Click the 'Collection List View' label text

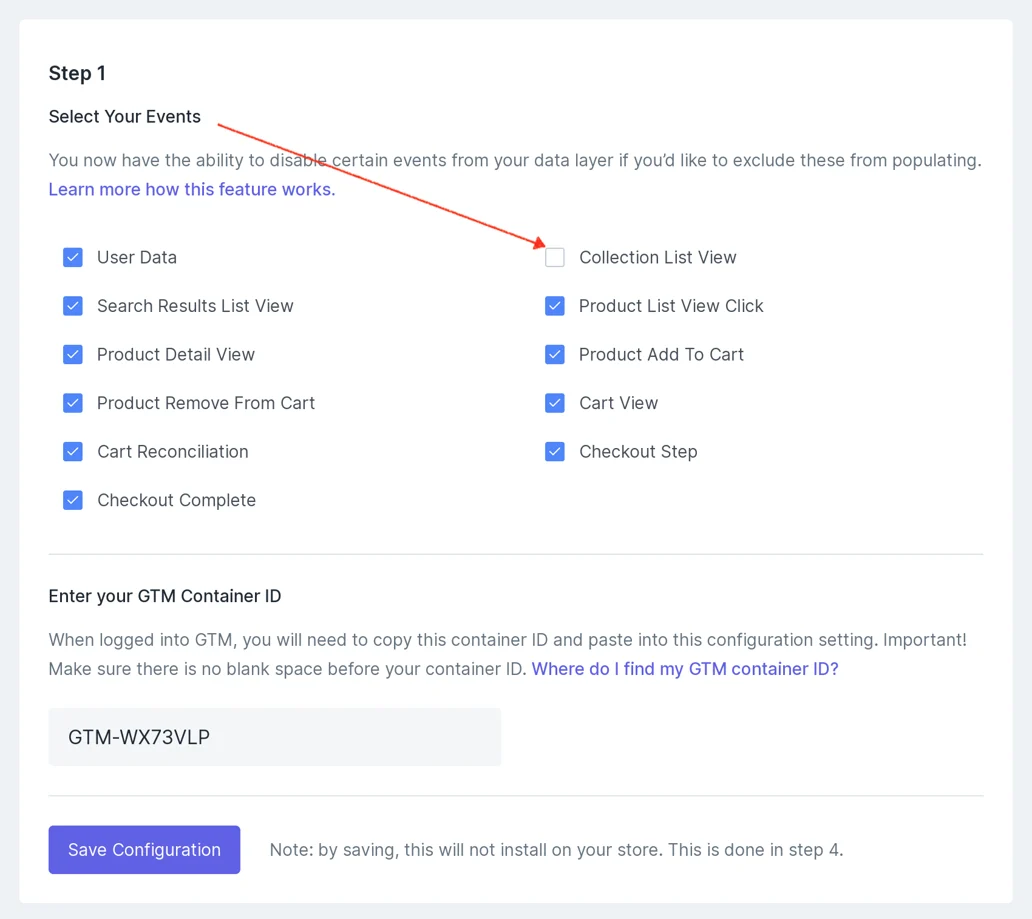click(x=658, y=257)
